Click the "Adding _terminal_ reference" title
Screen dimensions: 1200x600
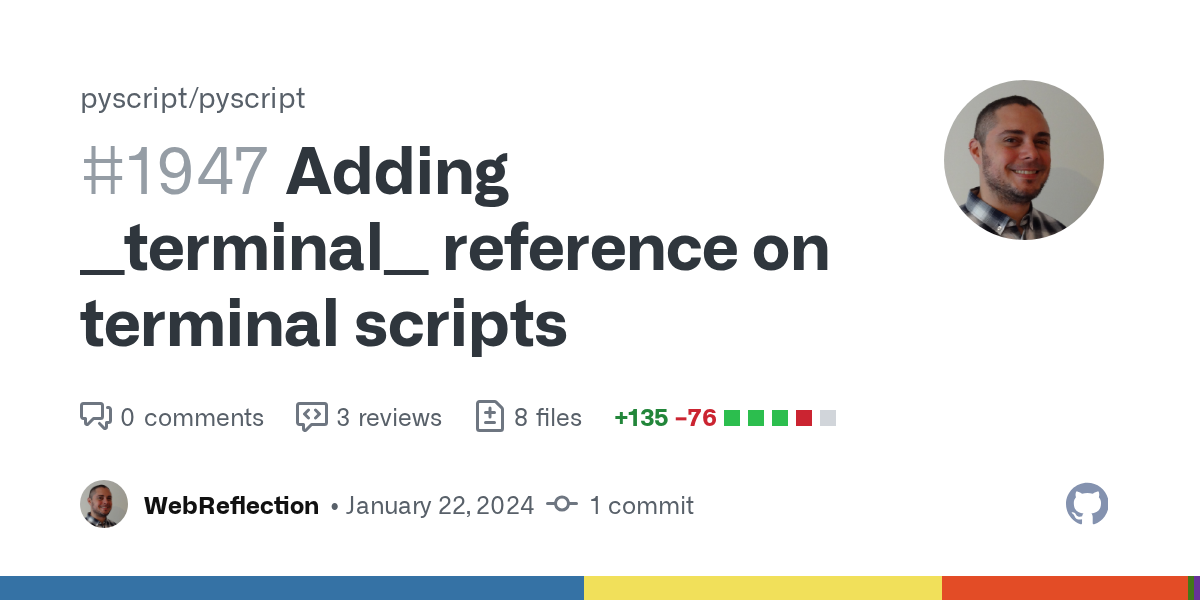(455, 248)
